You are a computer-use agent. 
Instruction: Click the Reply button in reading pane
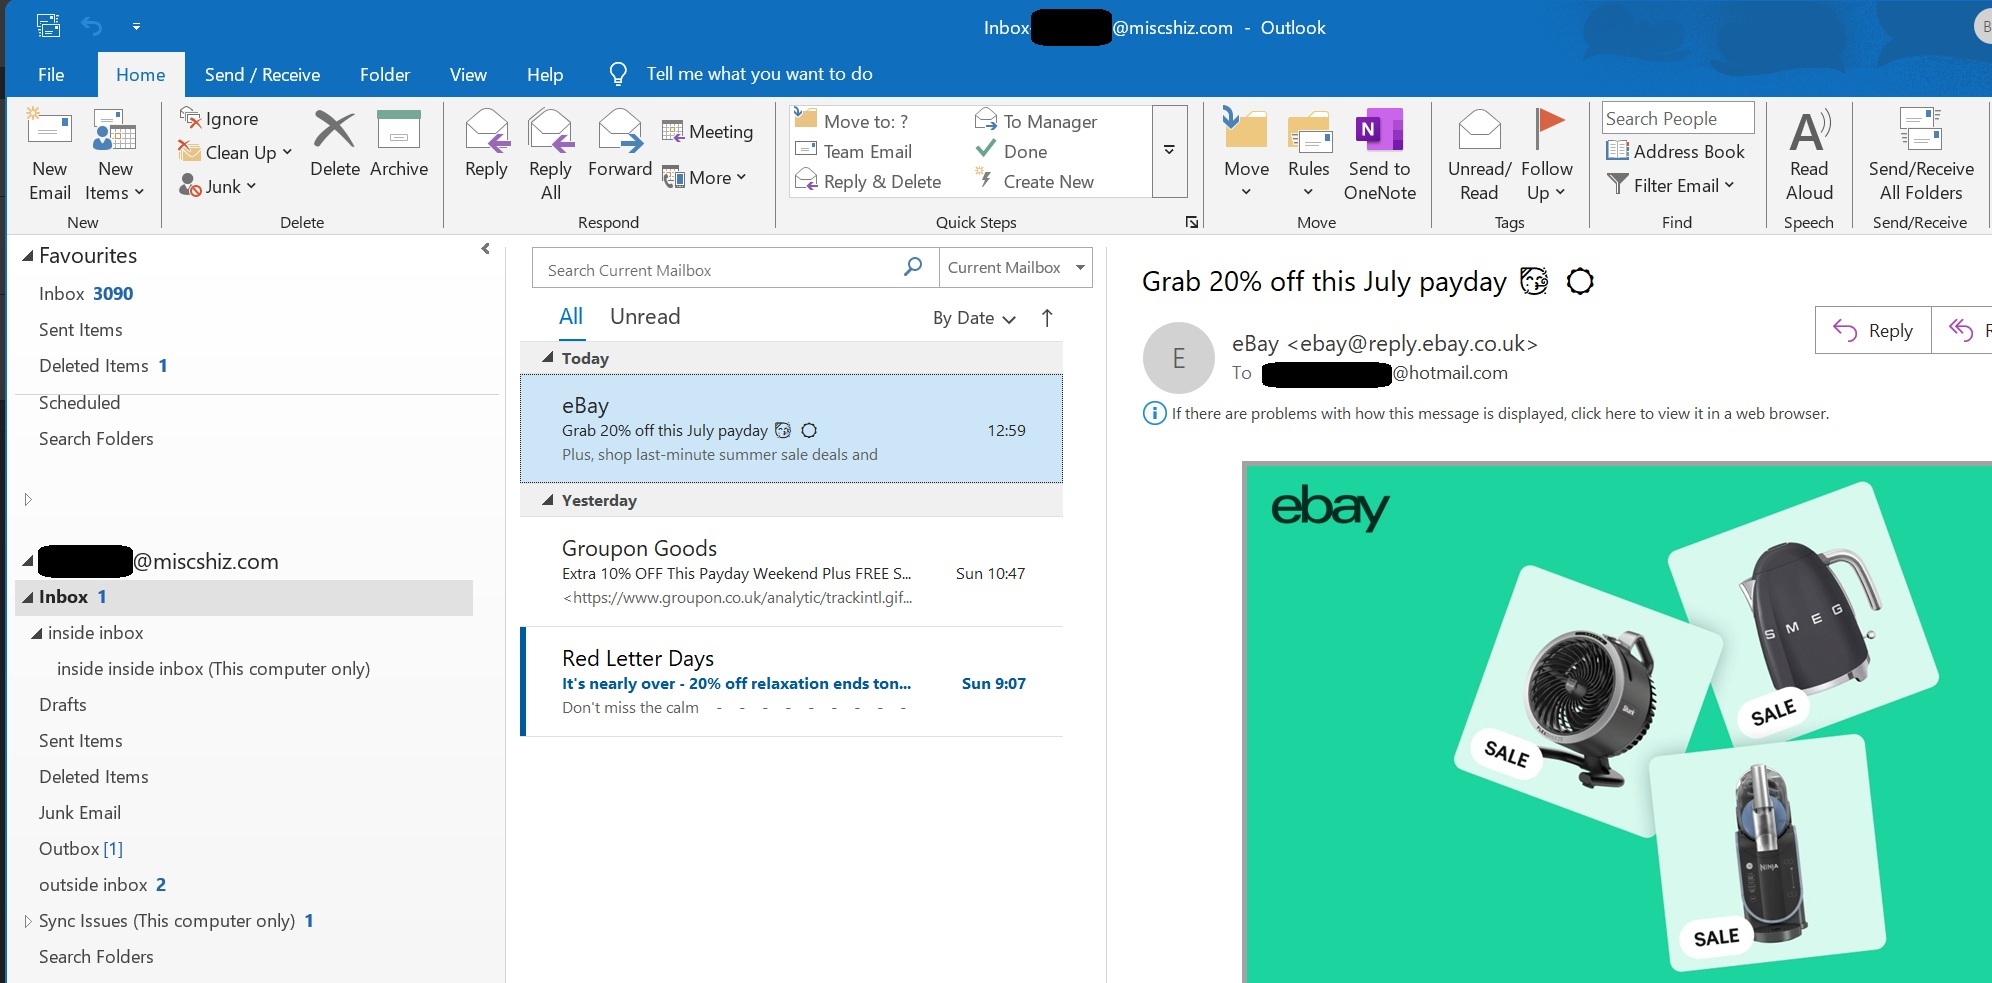click(x=1873, y=330)
